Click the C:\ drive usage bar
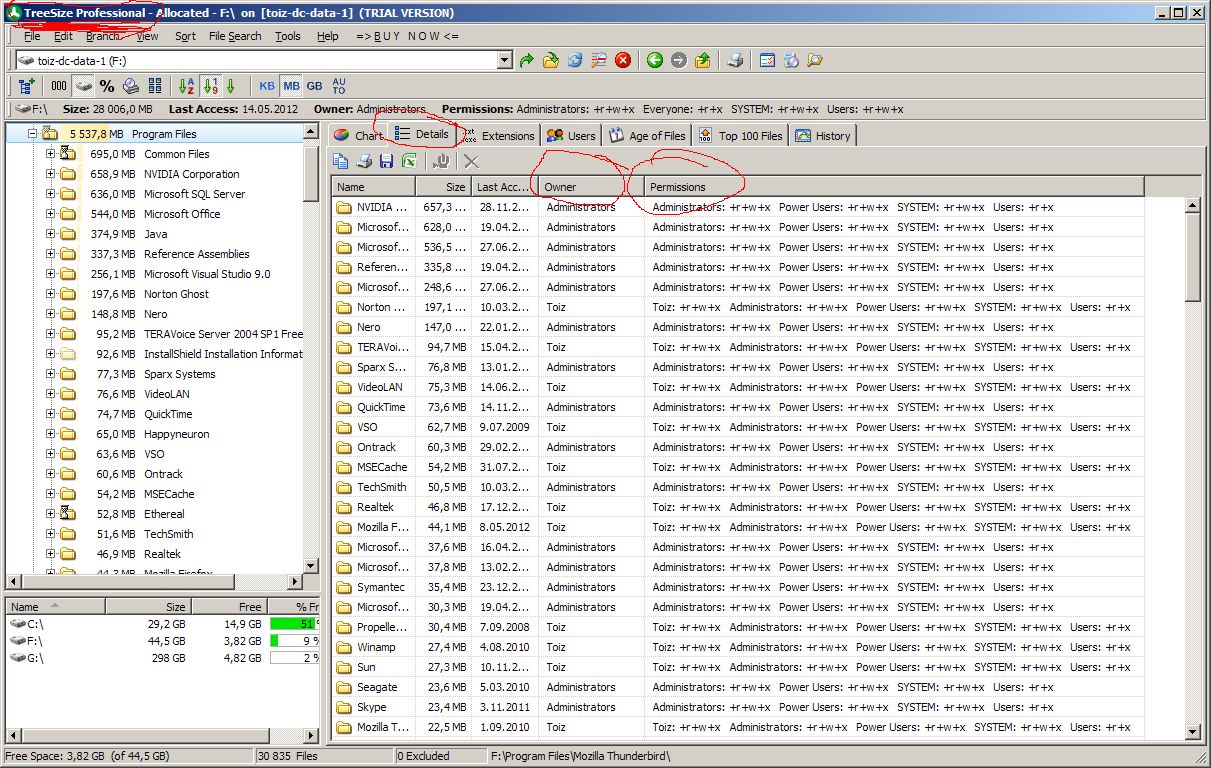The image size is (1211, 768). pyautogui.click(x=293, y=624)
